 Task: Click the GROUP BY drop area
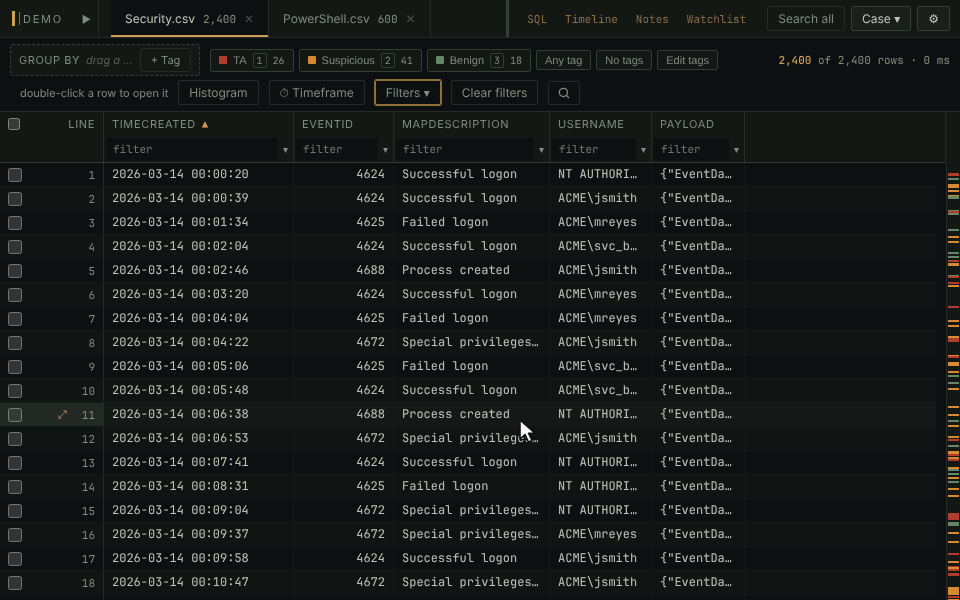[105, 60]
